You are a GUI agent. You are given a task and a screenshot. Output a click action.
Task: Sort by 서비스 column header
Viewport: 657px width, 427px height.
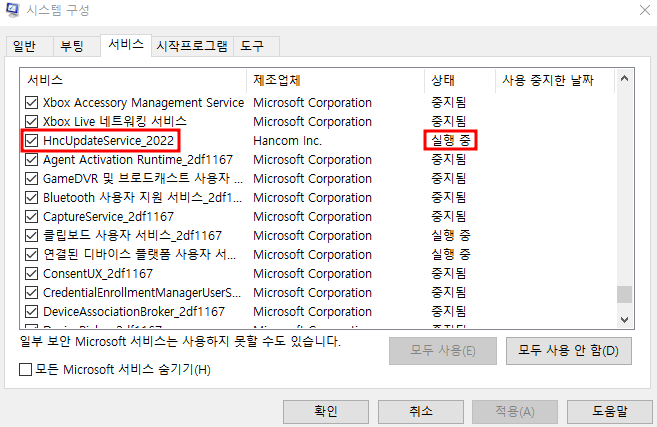point(133,80)
